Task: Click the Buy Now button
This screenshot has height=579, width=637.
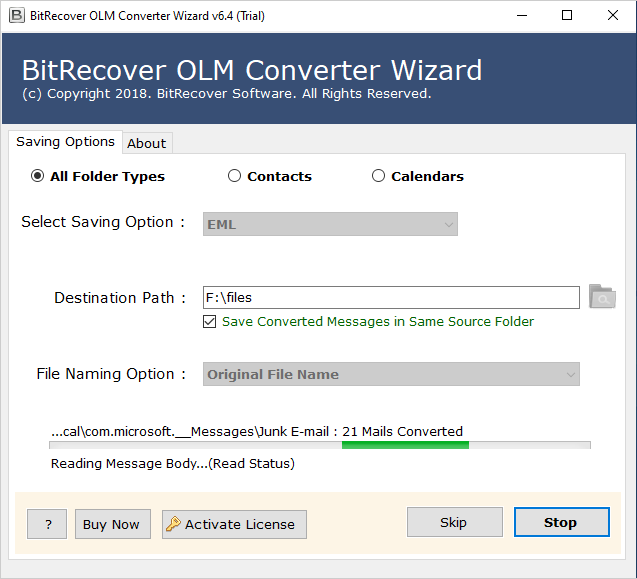Action: pyautogui.click(x=113, y=524)
